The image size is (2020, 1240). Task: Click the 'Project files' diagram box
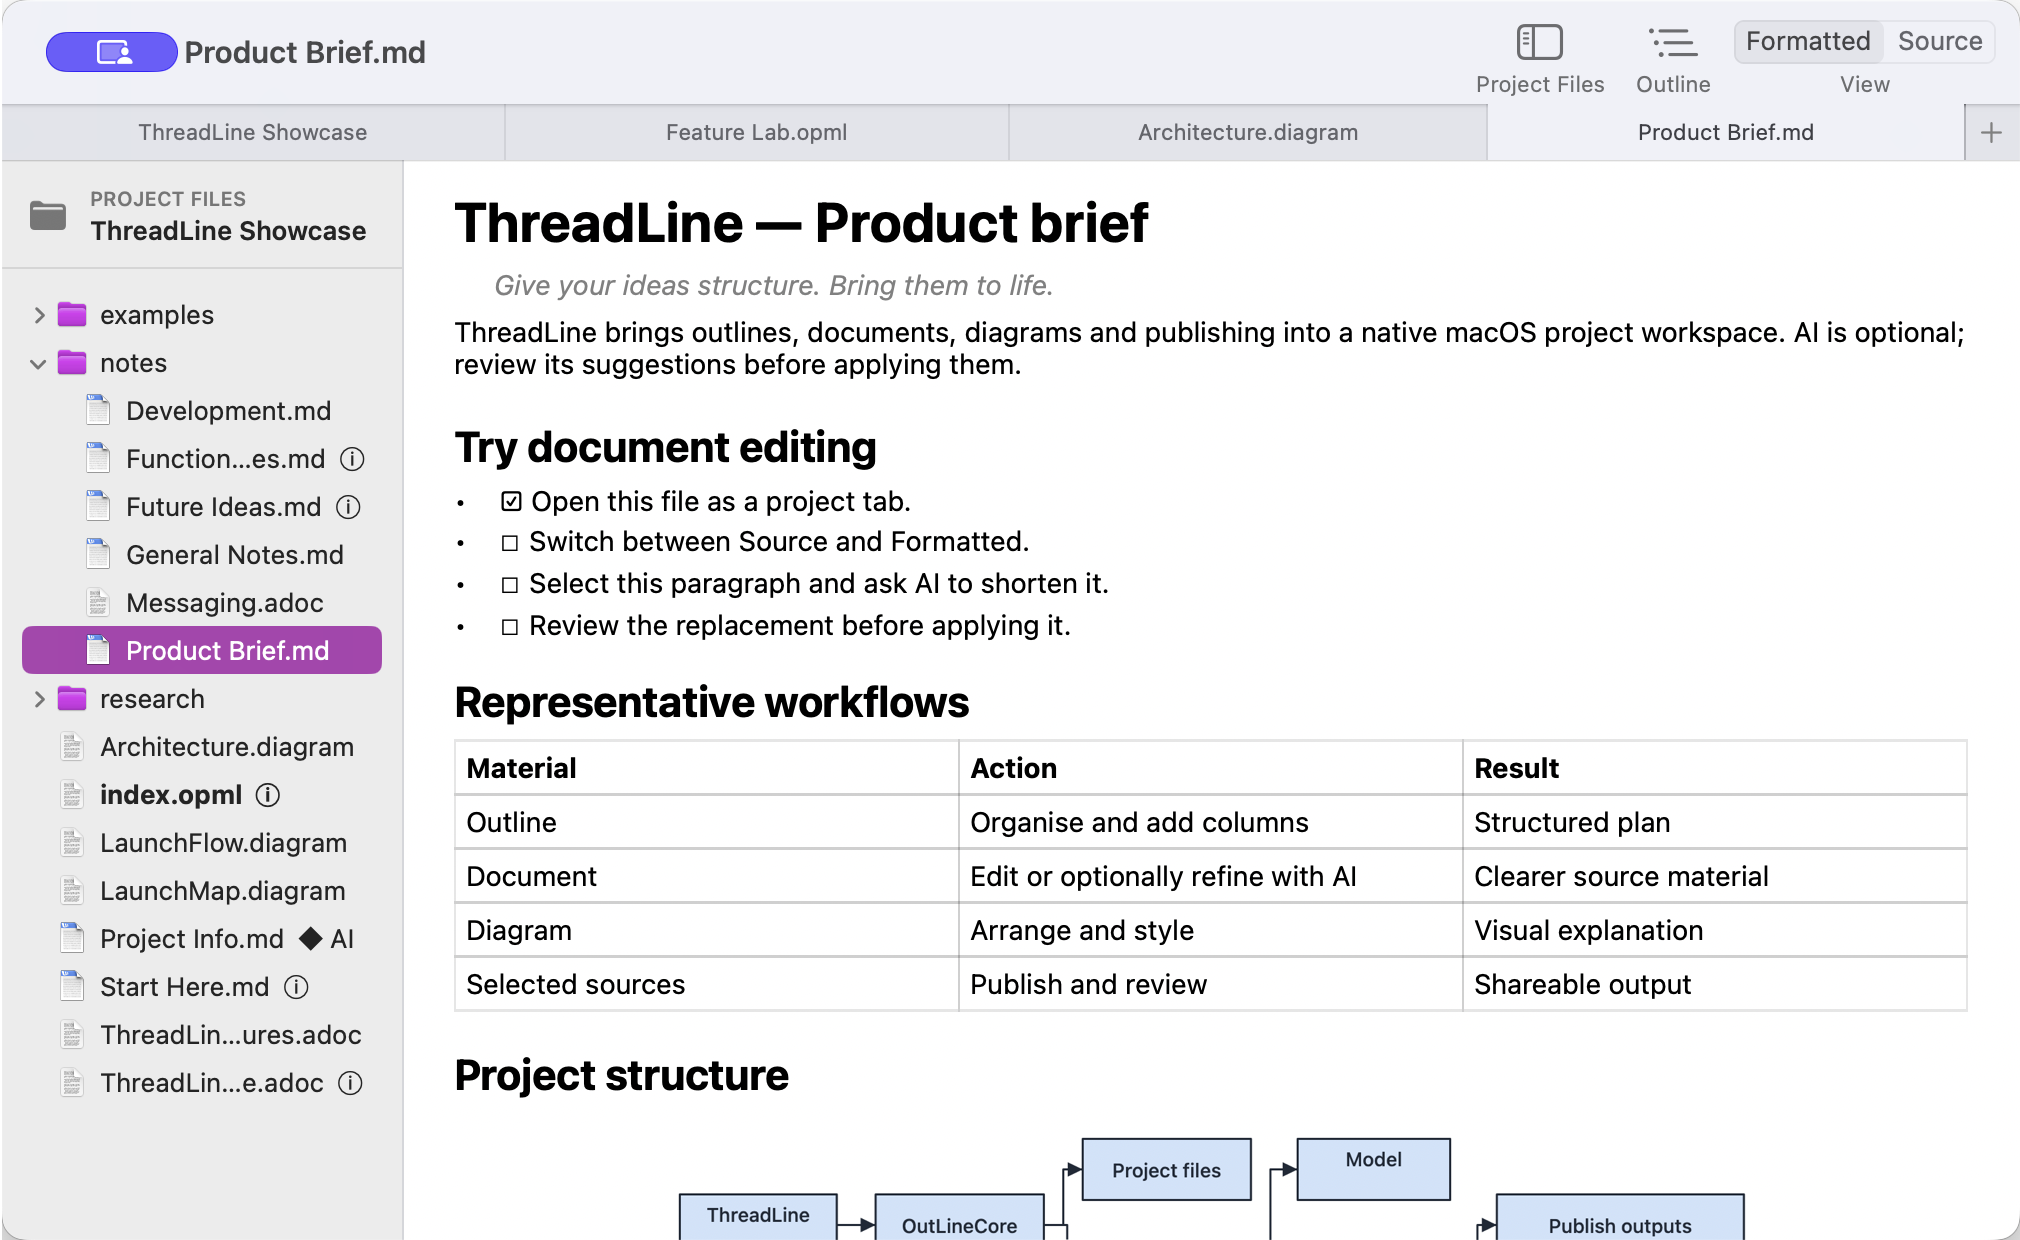(1166, 1169)
